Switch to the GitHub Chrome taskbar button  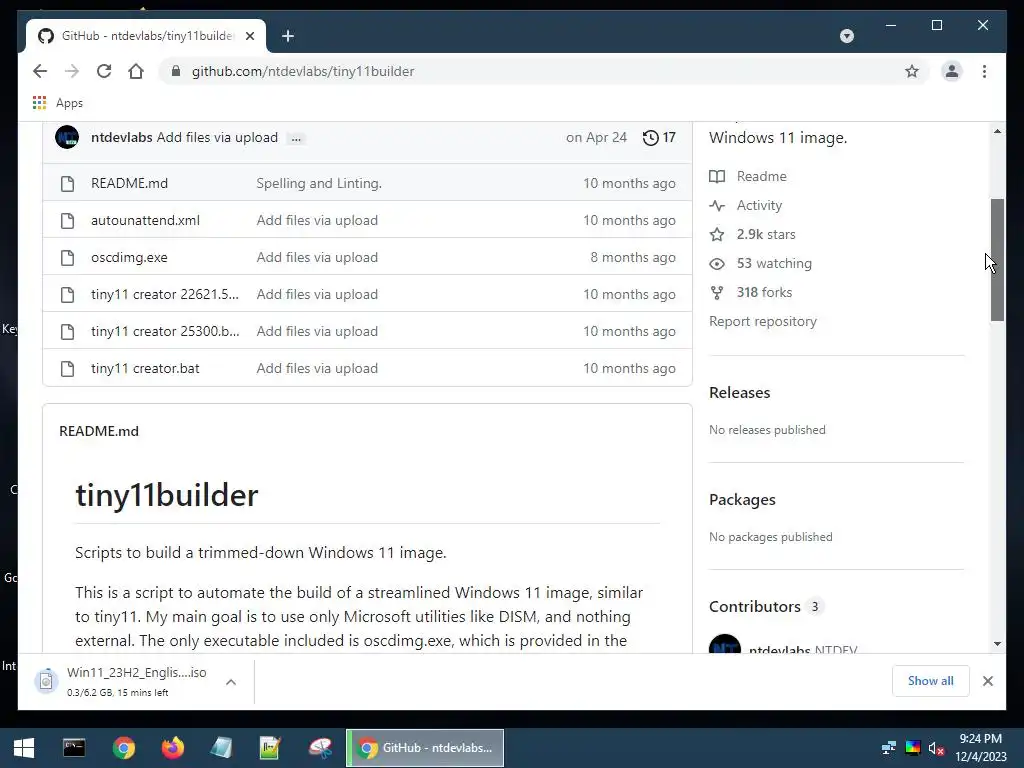425,748
